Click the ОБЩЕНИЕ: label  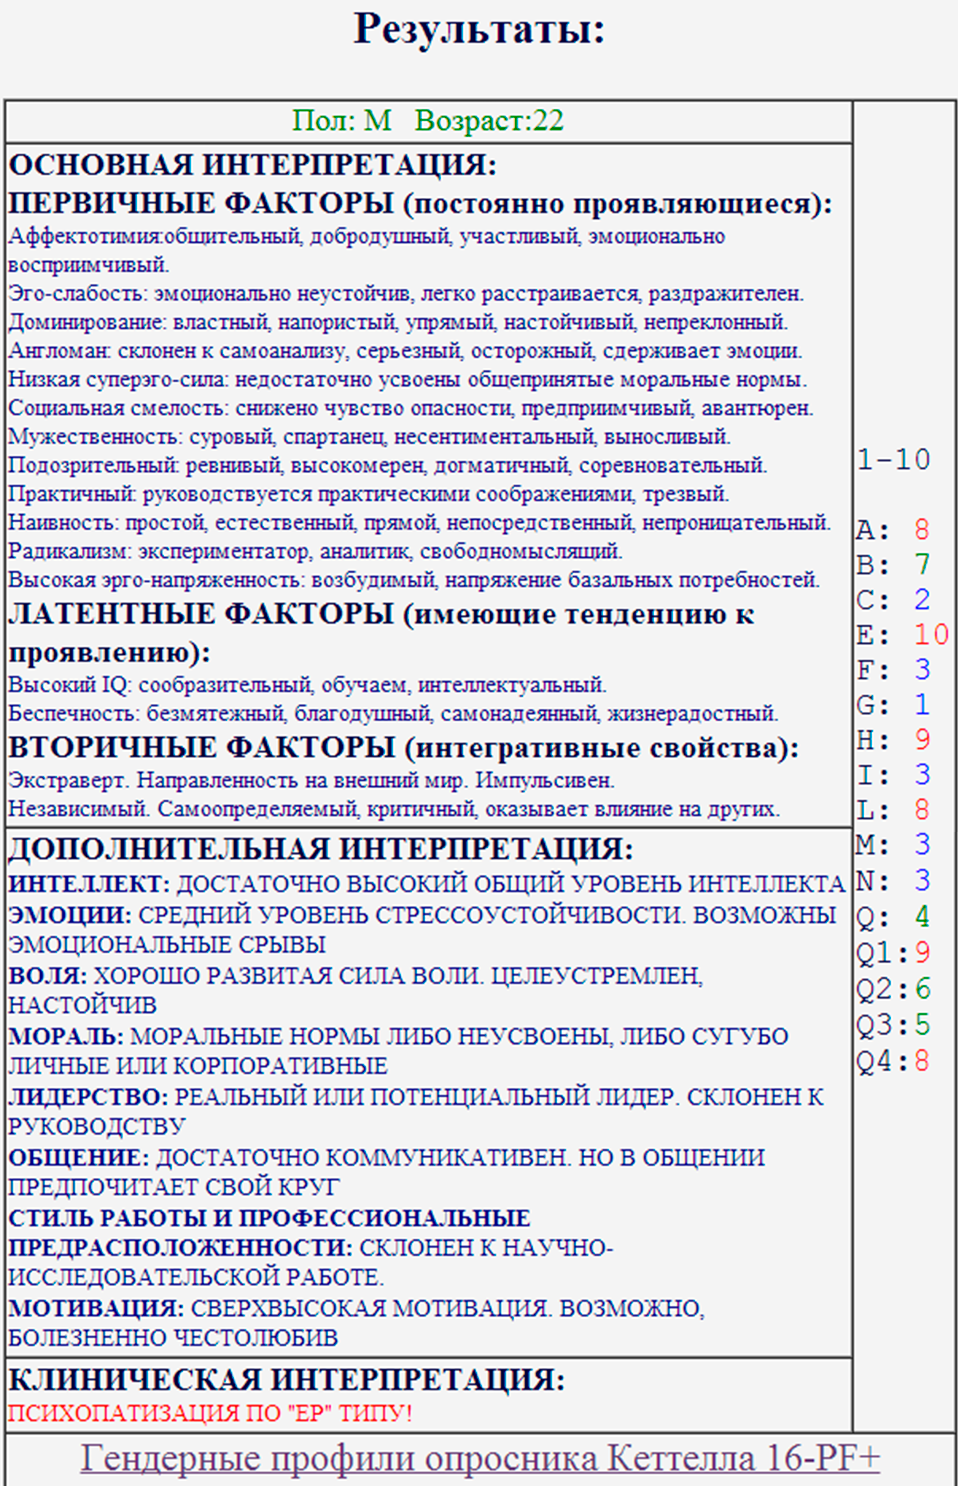click(x=78, y=1158)
